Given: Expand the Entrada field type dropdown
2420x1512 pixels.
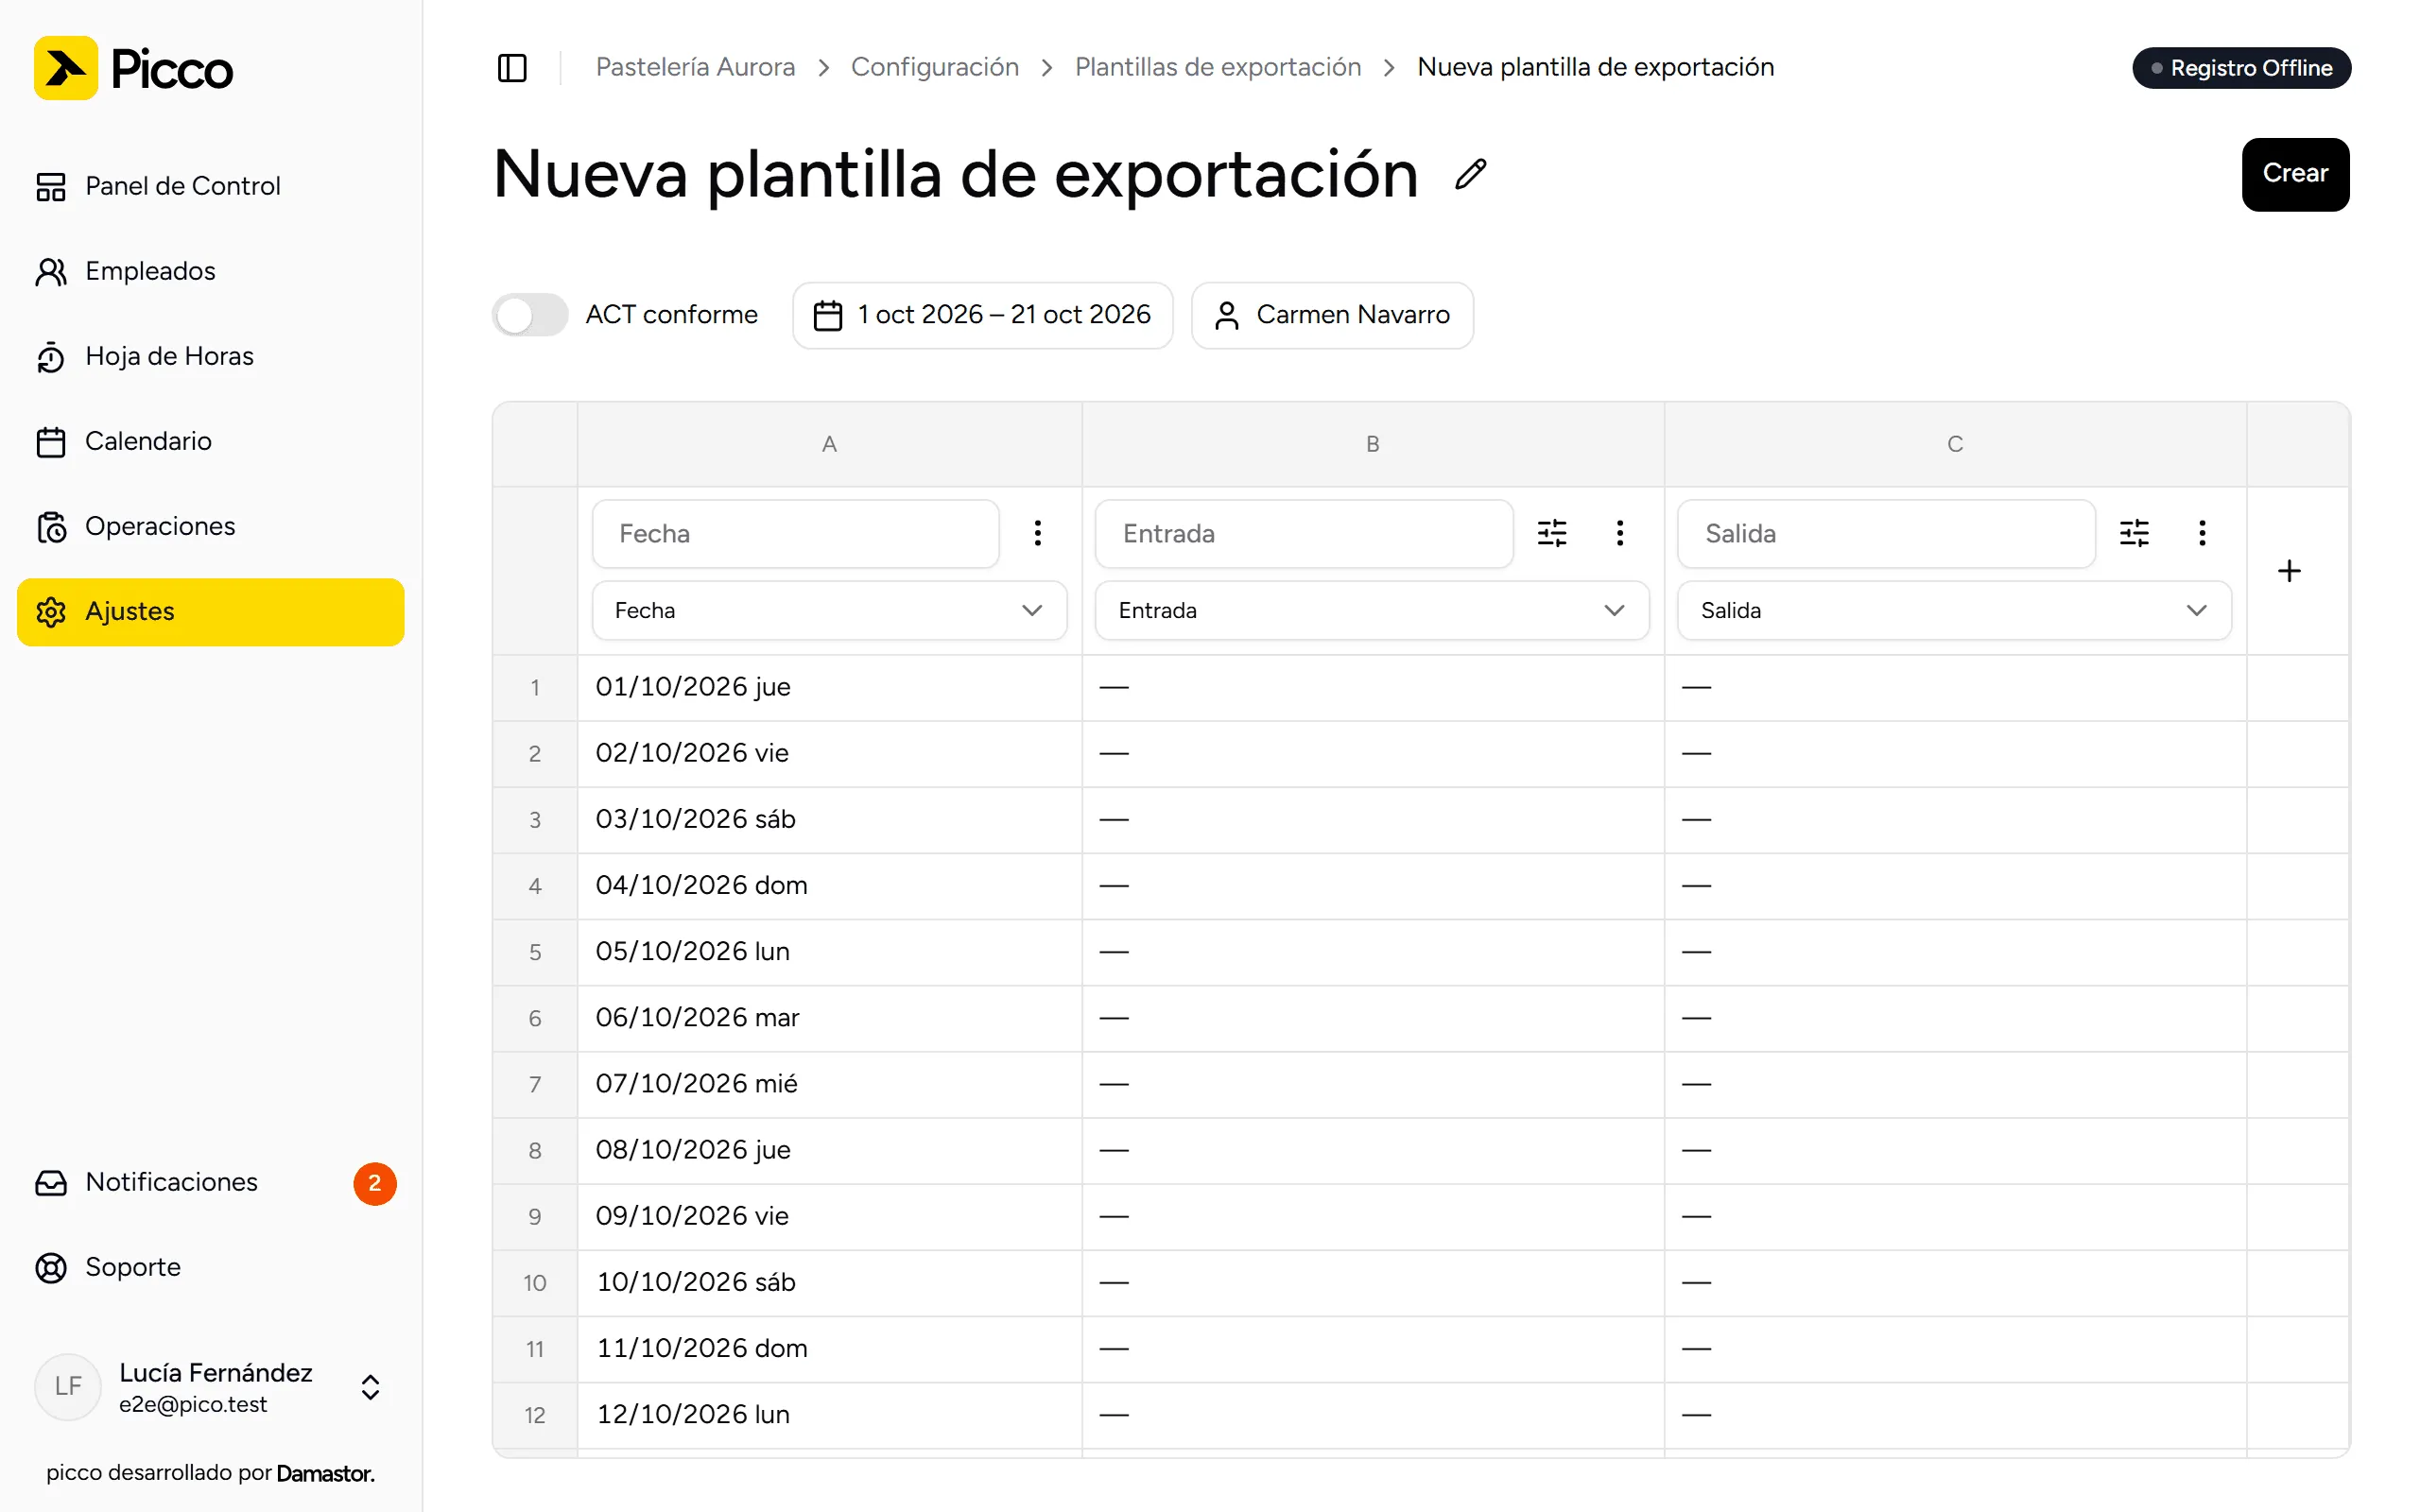Looking at the screenshot, I should click(1372, 610).
